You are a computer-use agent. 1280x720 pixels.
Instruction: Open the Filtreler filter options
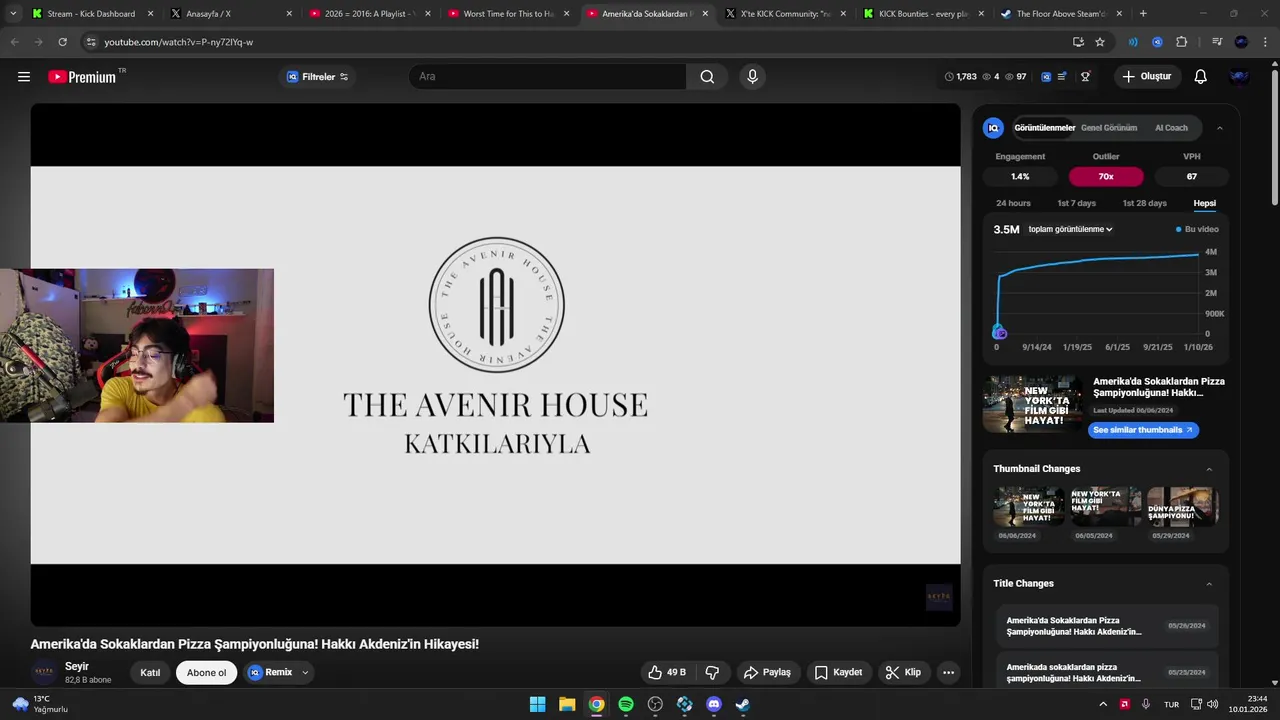pyautogui.click(x=317, y=77)
